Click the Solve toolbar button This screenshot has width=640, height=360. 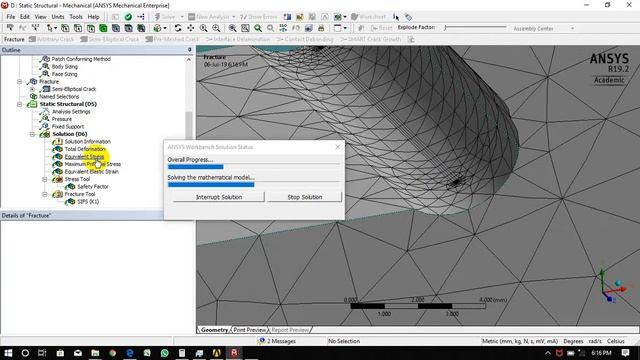click(164, 17)
